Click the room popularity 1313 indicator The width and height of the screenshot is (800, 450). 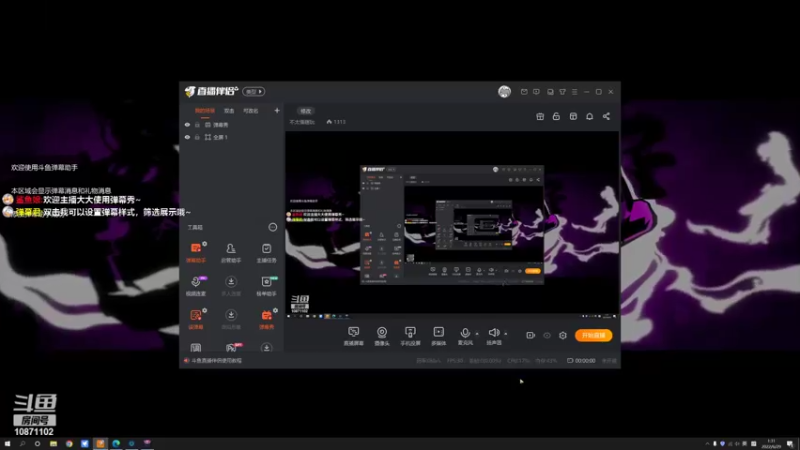336,122
